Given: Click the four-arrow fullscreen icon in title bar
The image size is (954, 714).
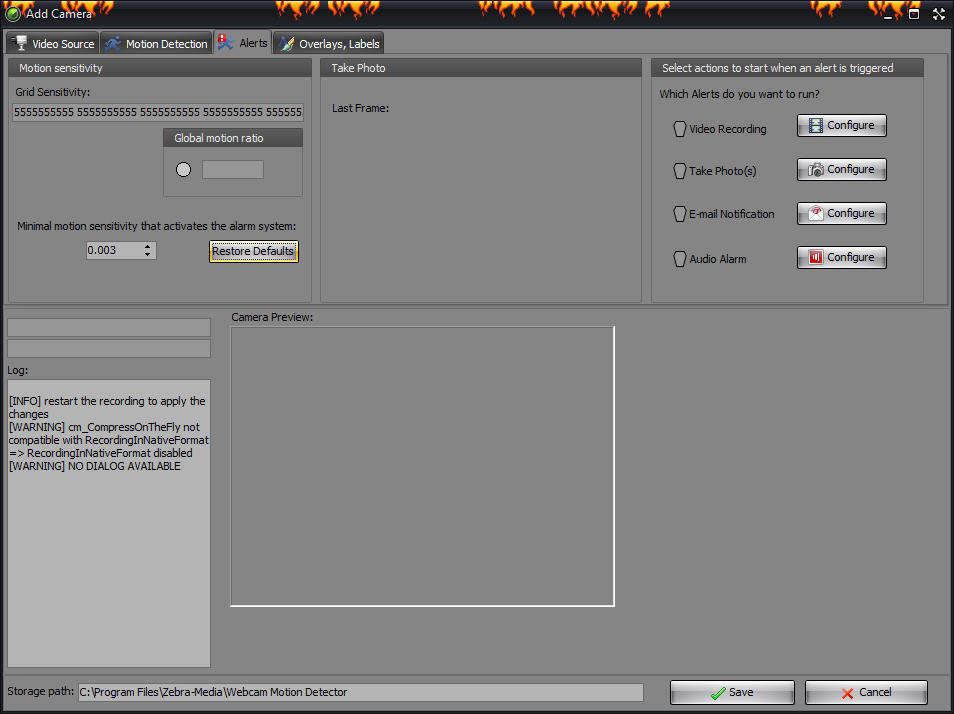Looking at the screenshot, I should [x=938, y=13].
